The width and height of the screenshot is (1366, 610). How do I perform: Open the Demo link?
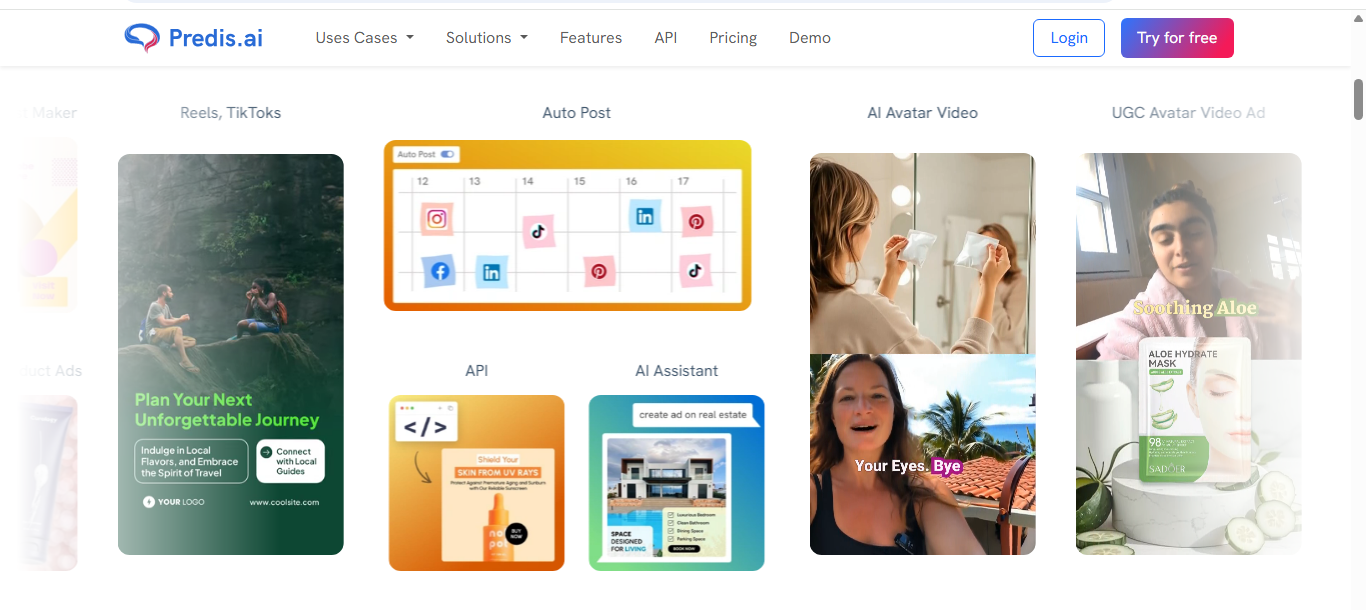click(810, 38)
